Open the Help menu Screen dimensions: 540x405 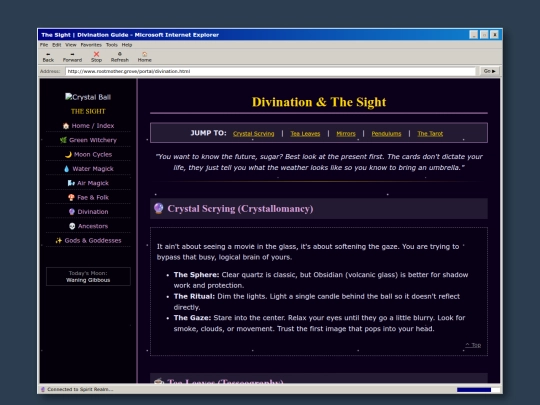[x=127, y=45]
